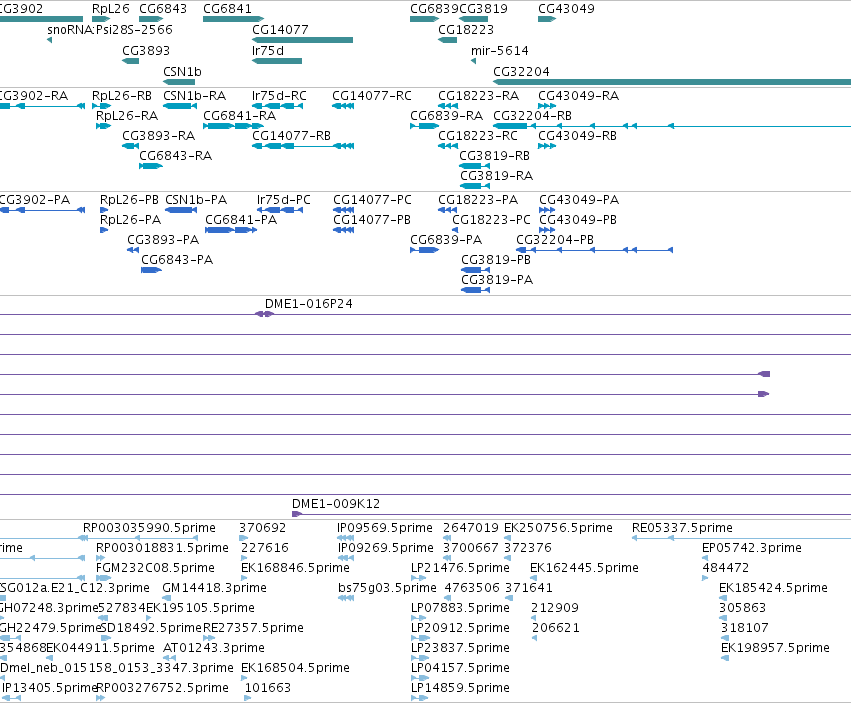Screen dimensions: 851x703
Task: Select EST EK168846.5prime
Action: [295, 568]
